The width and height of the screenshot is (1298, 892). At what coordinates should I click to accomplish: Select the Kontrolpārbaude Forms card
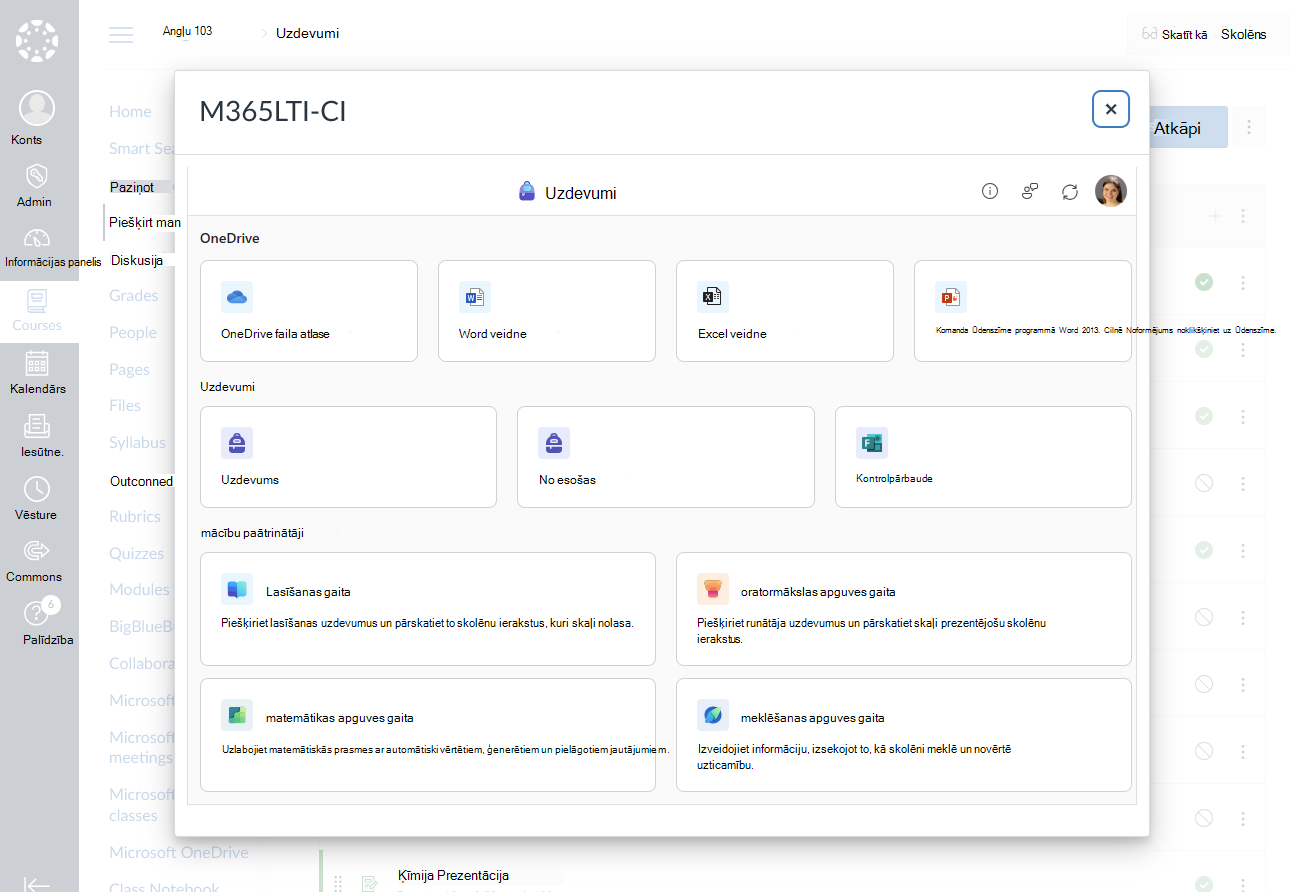pyautogui.click(x=983, y=457)
